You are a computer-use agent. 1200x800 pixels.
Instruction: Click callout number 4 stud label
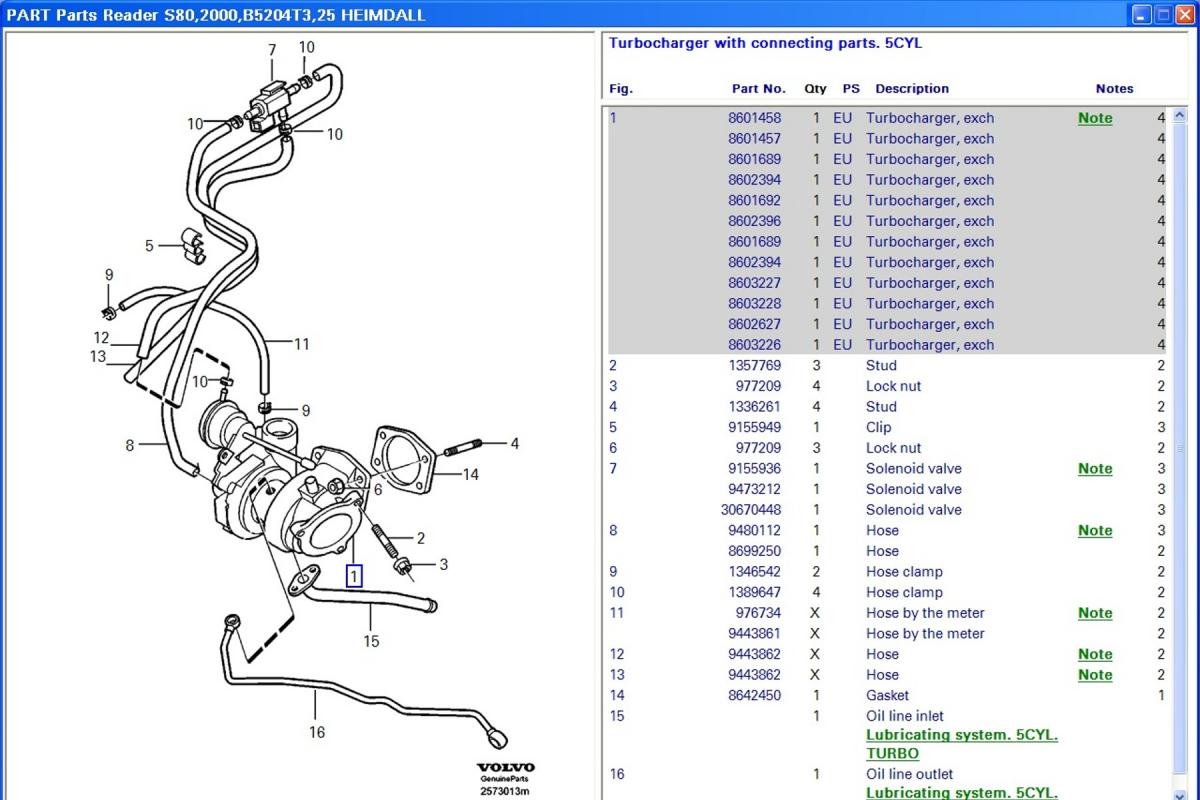tap(515, 443)
